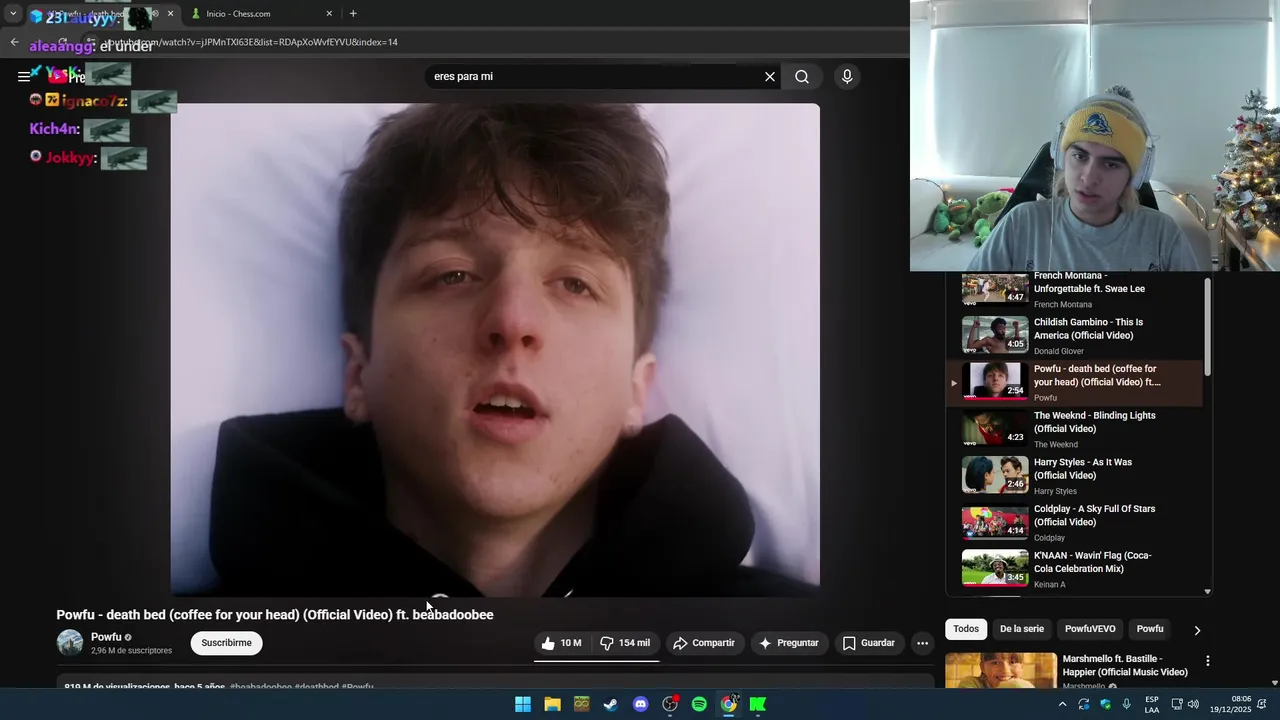Switch to the Inicio - Chess.com tab
This screenshot has height=720, width=1280.
point(258,14)
